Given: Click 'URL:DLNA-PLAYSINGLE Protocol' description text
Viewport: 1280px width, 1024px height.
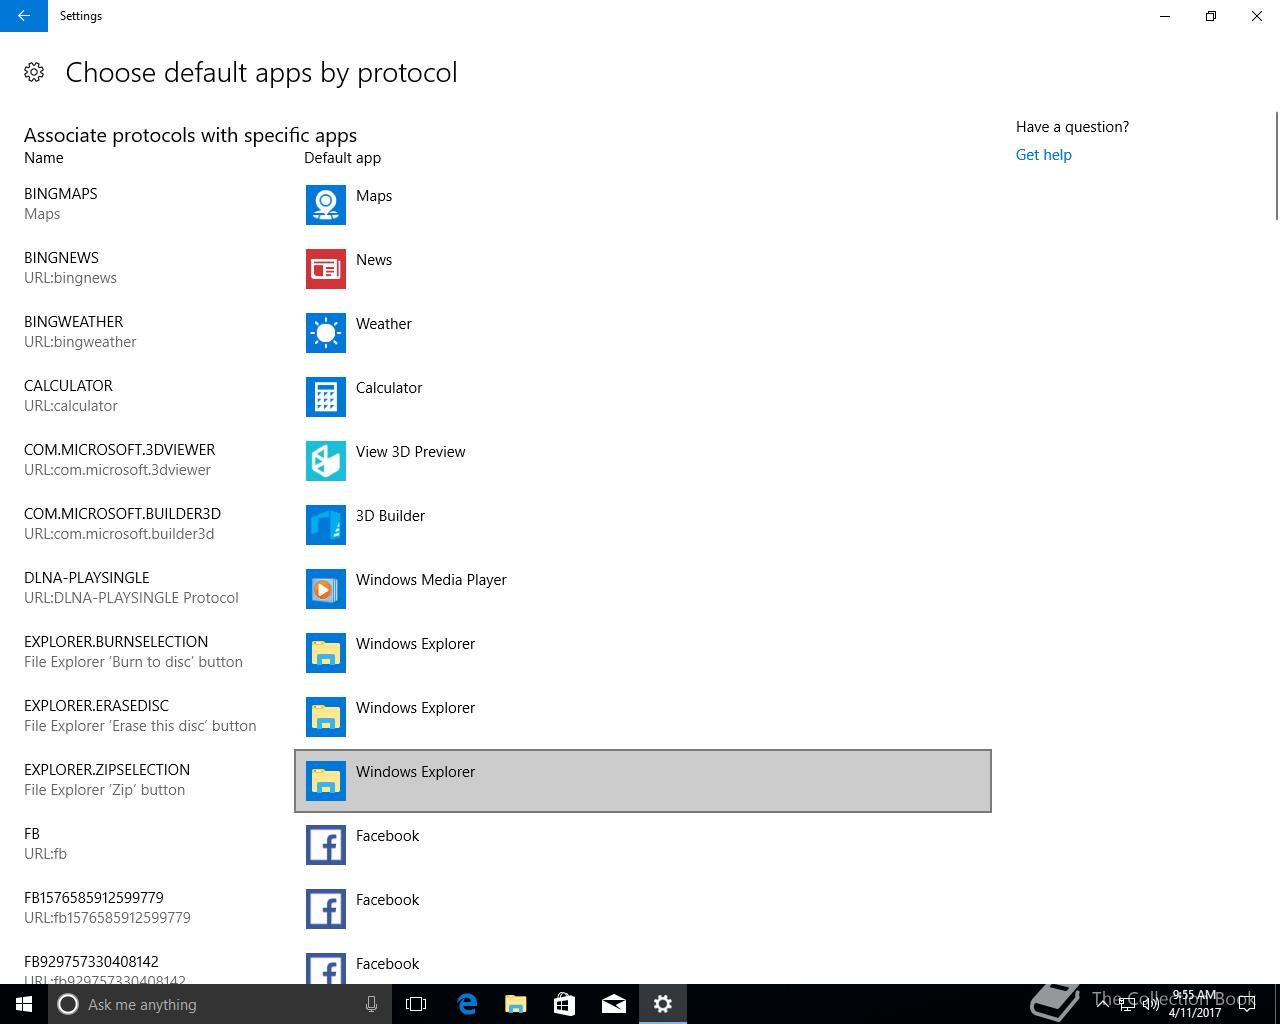Looking at the screenshot, I should [131, 598].
